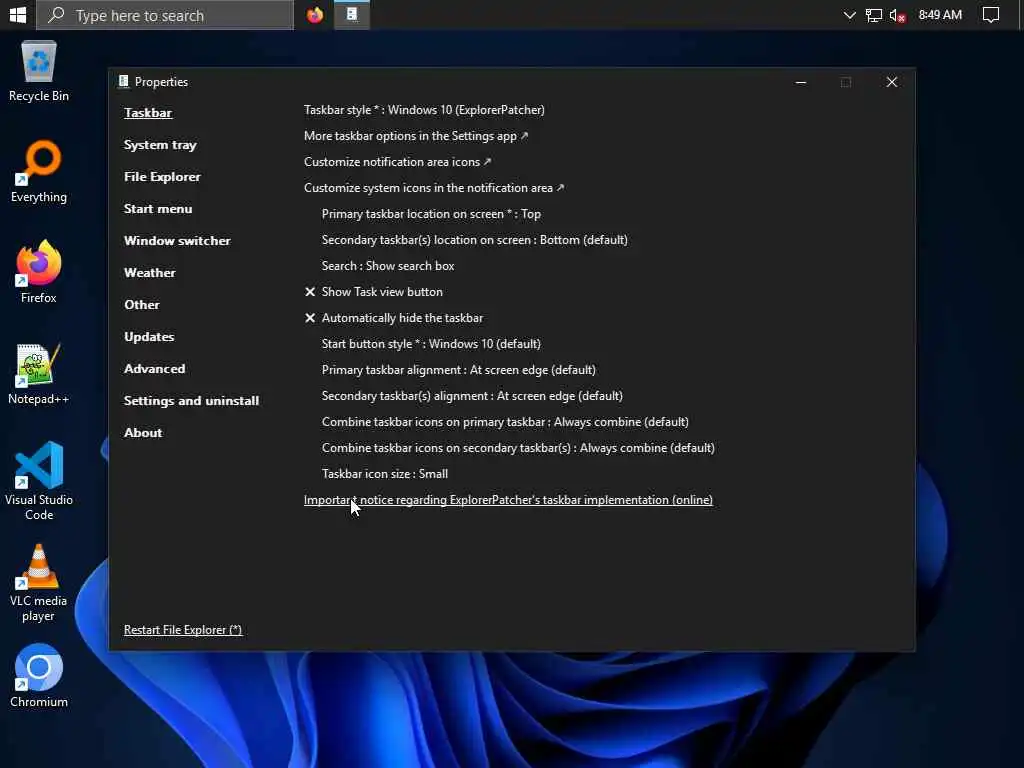Select the Properties app taskbar button
Image resolution: width=1024 pixels, height=768 pixels.
coord(352,14)
